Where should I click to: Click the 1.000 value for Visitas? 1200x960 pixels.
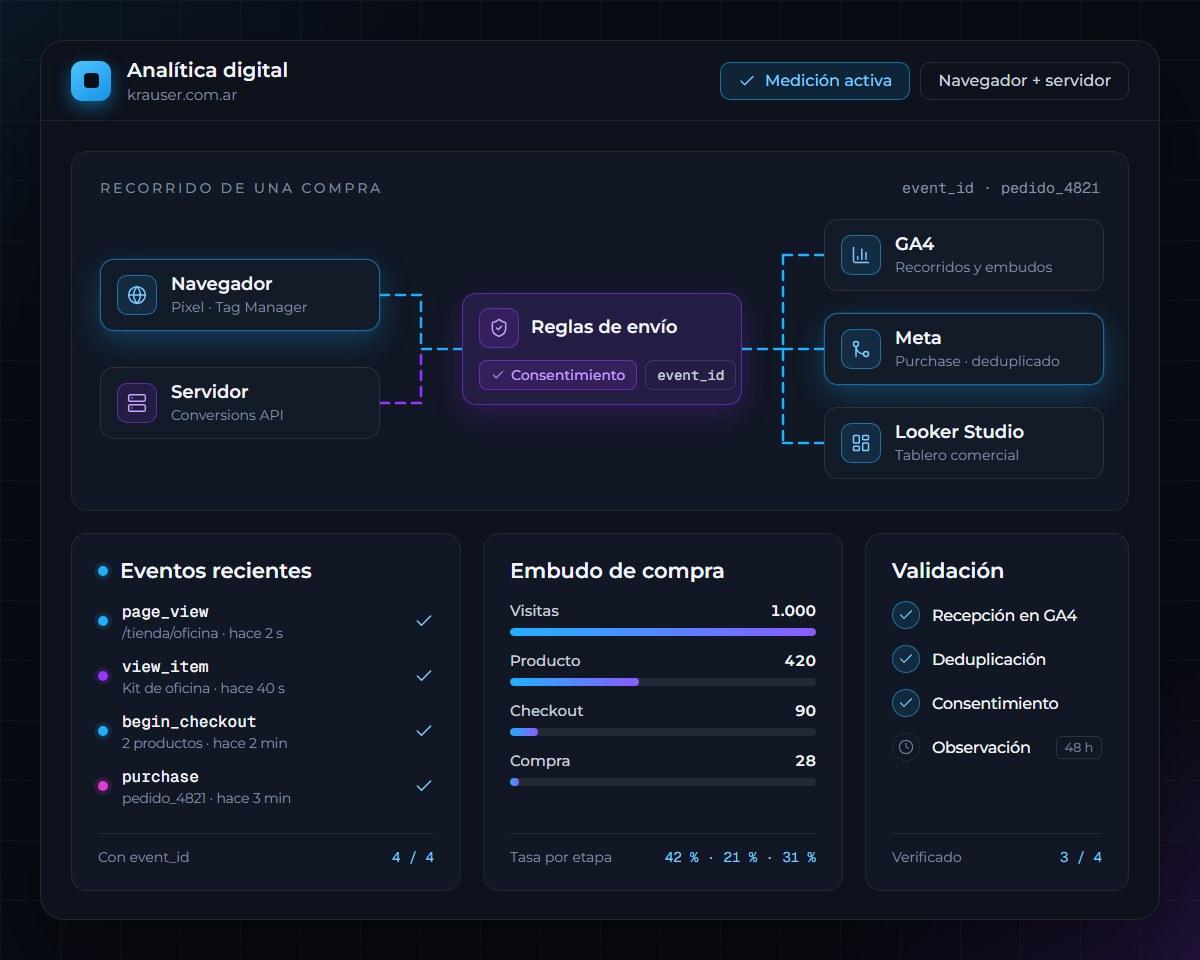[793, 611]
